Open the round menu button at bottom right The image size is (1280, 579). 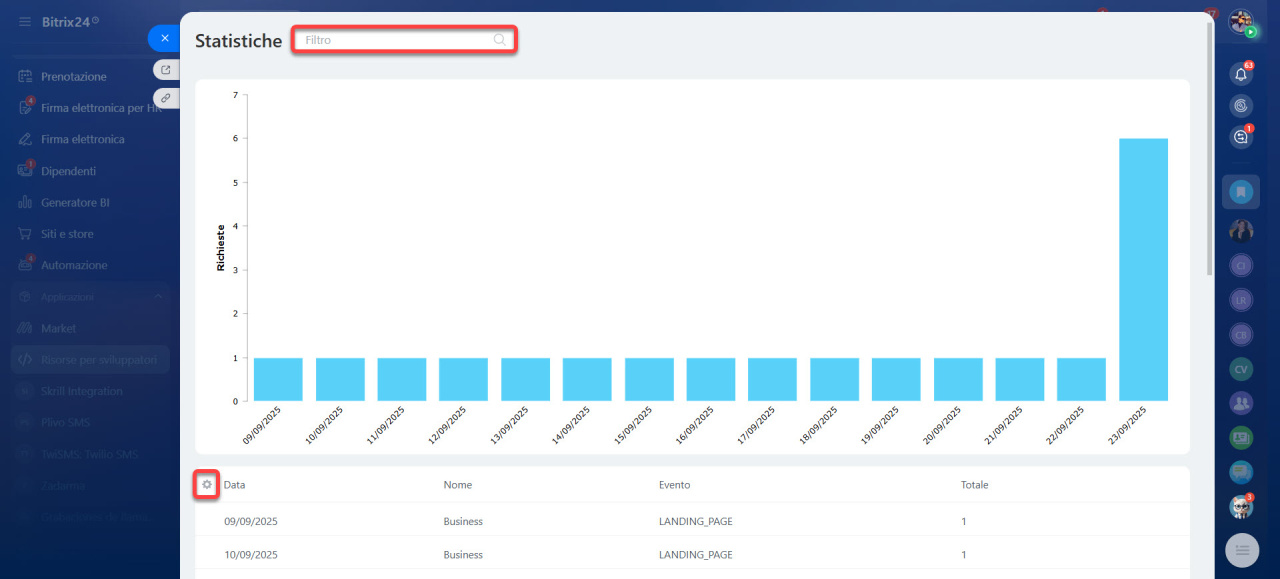pos(1243,549)
